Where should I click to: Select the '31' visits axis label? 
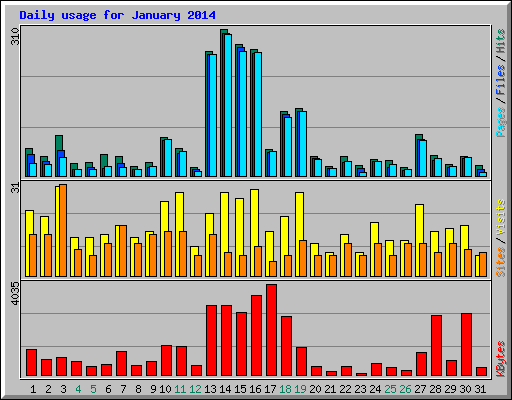click(15, 189)
